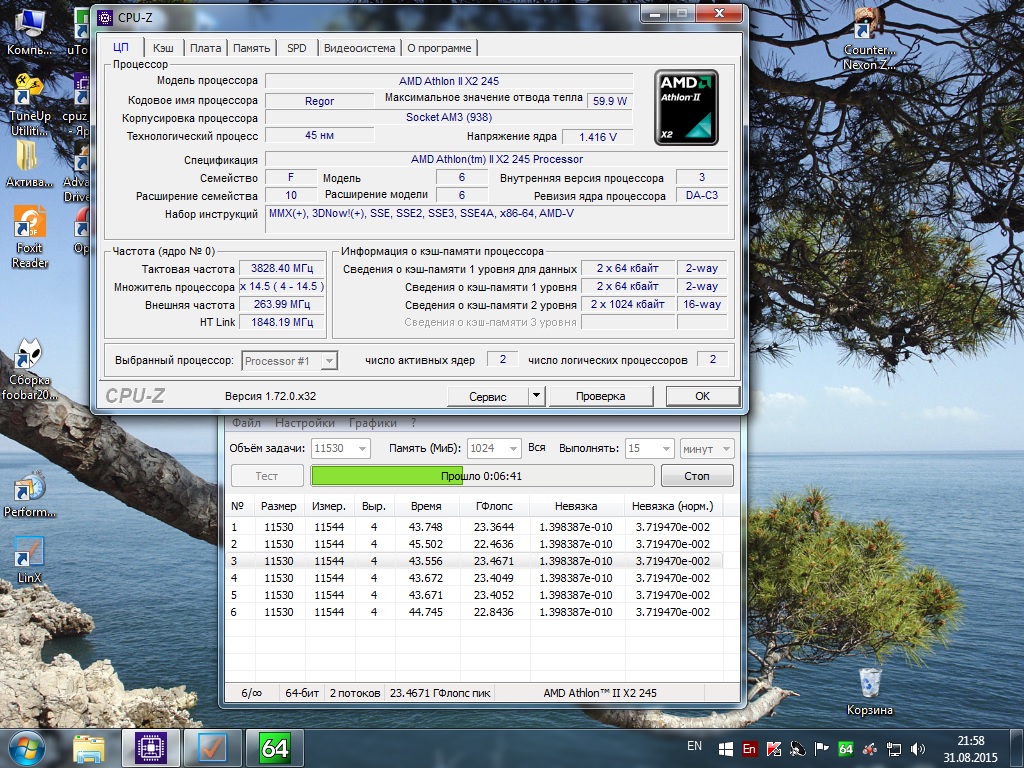1024x768 pixels.
Task: Click the green 64 tray icon
Action: point(846,749)
